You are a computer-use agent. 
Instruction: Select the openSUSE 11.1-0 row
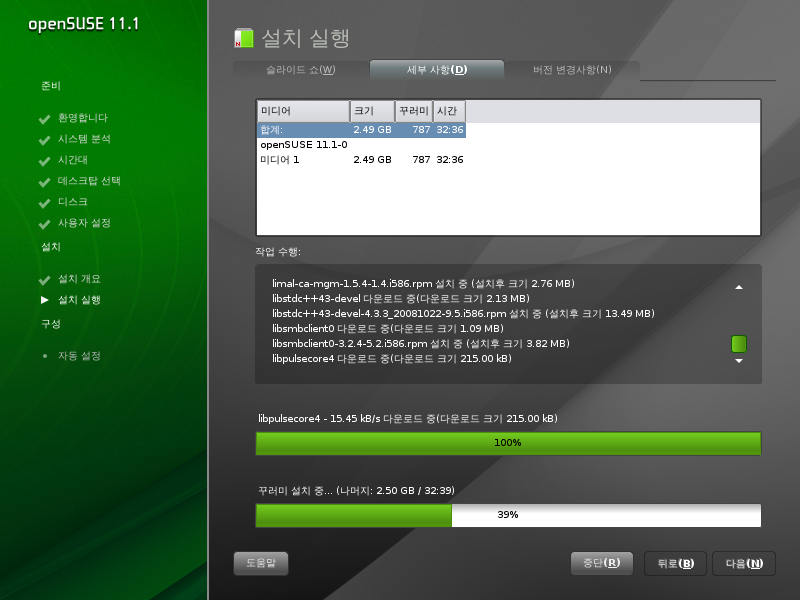click(362, 145)
